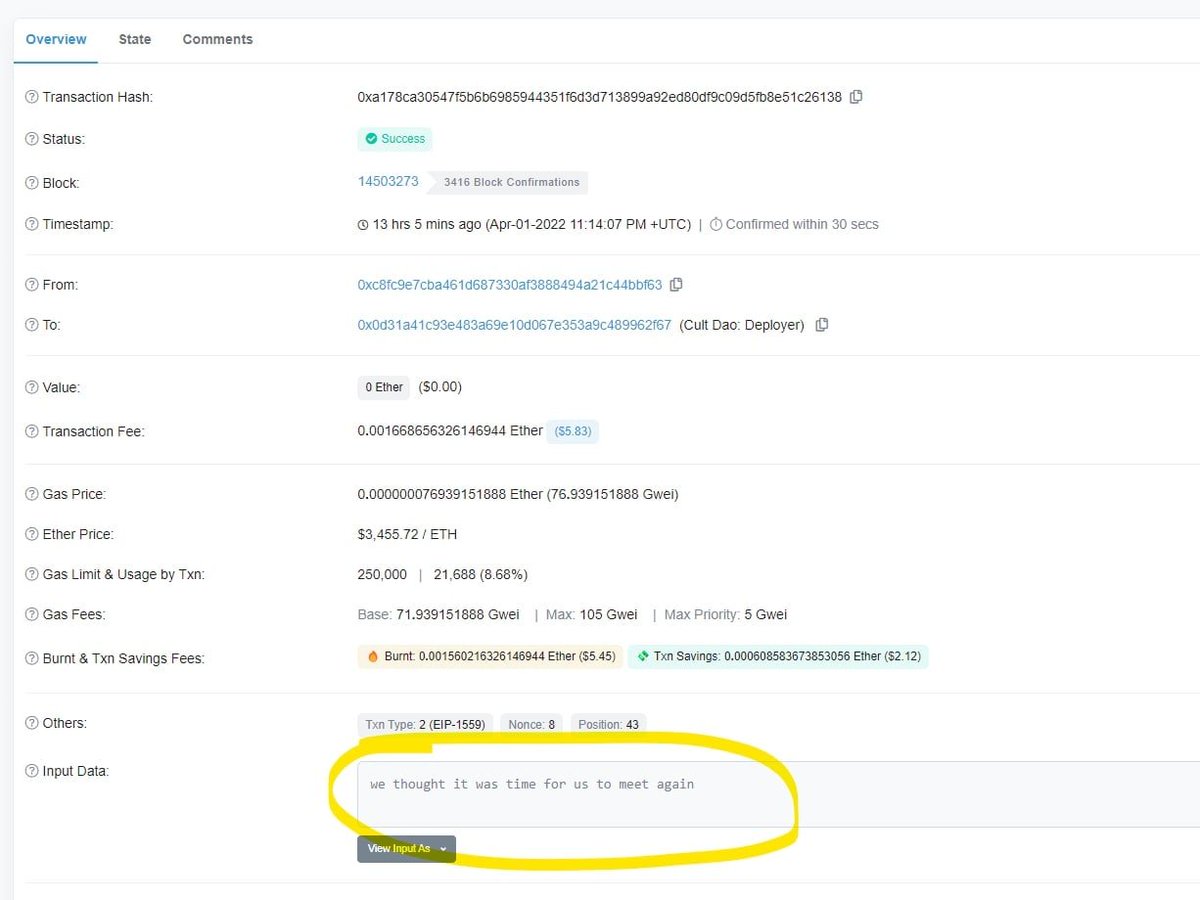
Task: Open the Comments tab
Action: 217,39
